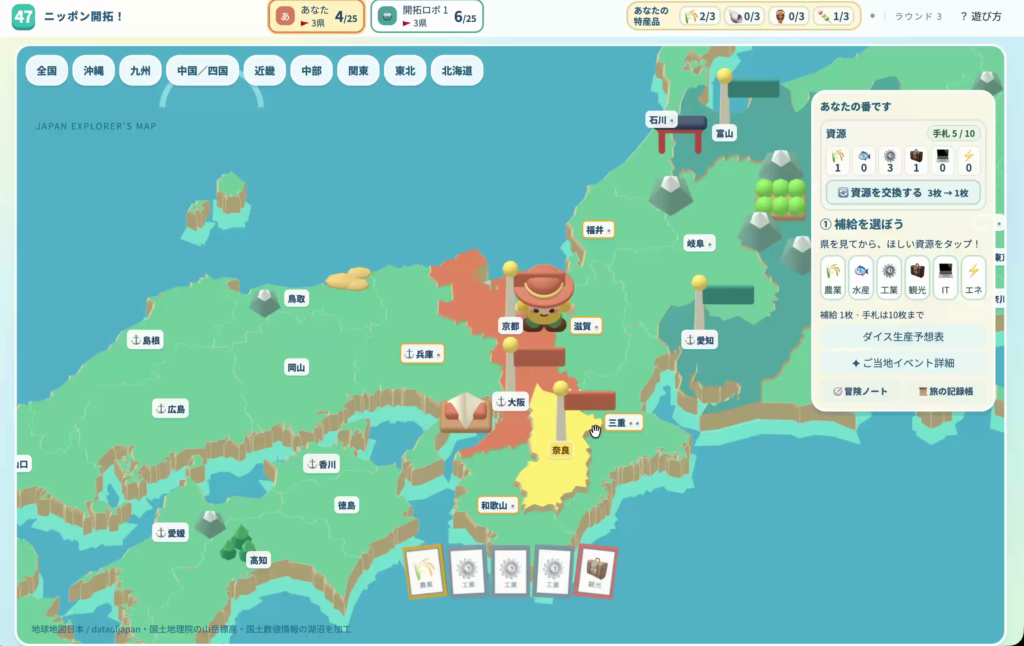
Task: Choose the 水産 fishery supply resource
Action: tap(861, 278)
